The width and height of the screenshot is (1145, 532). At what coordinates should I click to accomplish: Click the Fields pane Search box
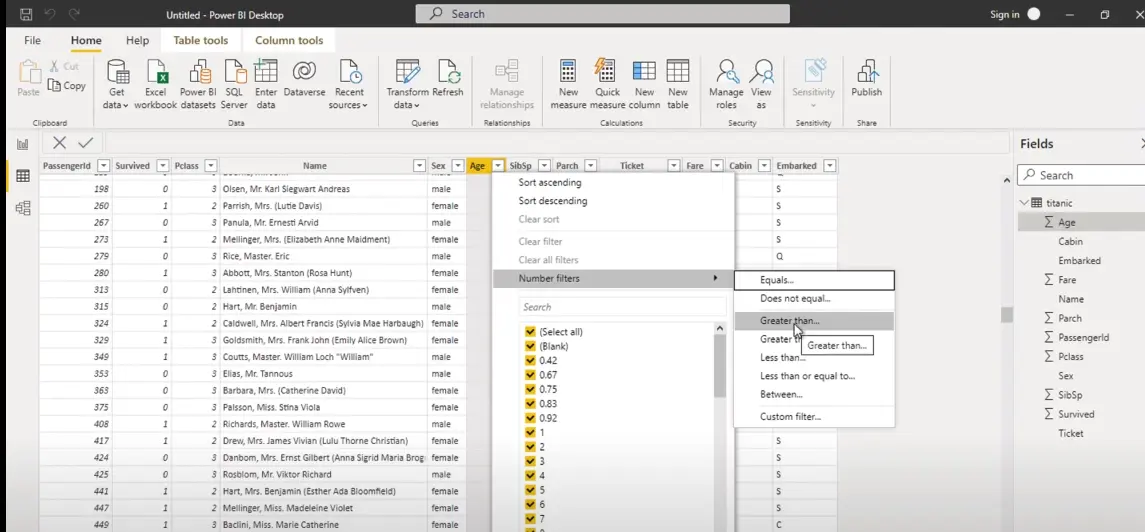(1082, 175)
